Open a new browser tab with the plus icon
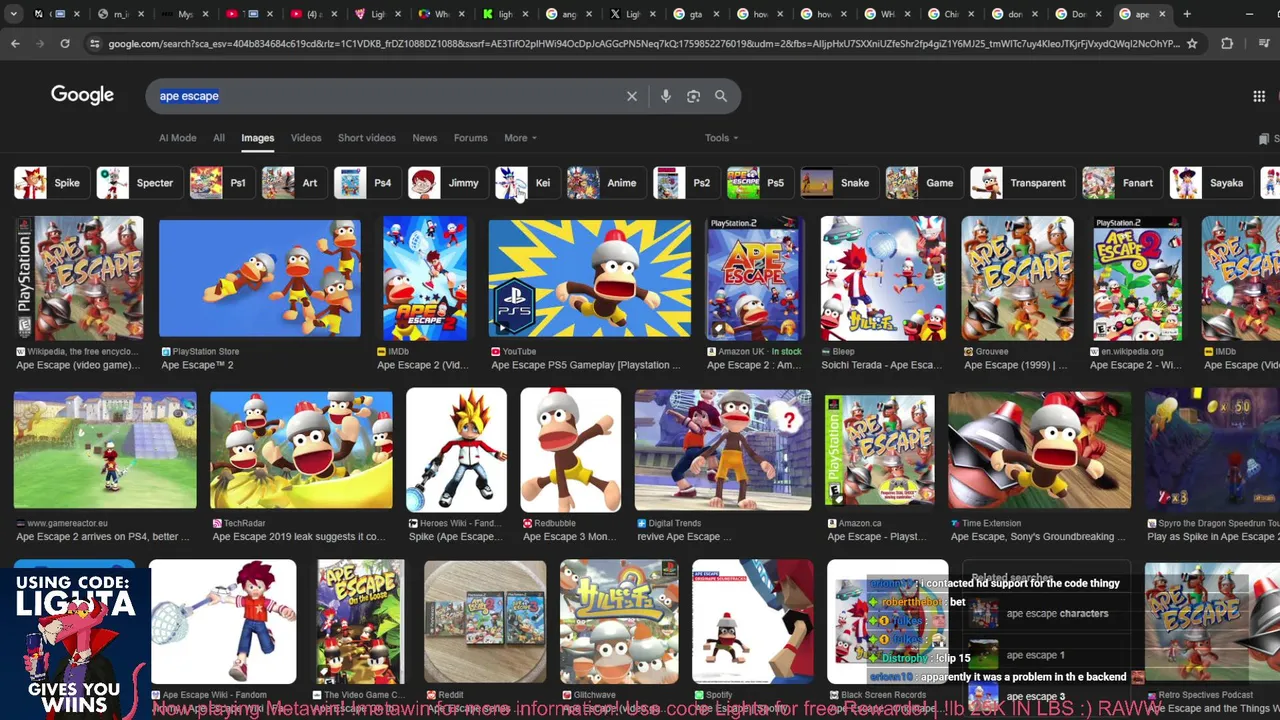This screenshot has height=720, width=1280. [1187, 14]
